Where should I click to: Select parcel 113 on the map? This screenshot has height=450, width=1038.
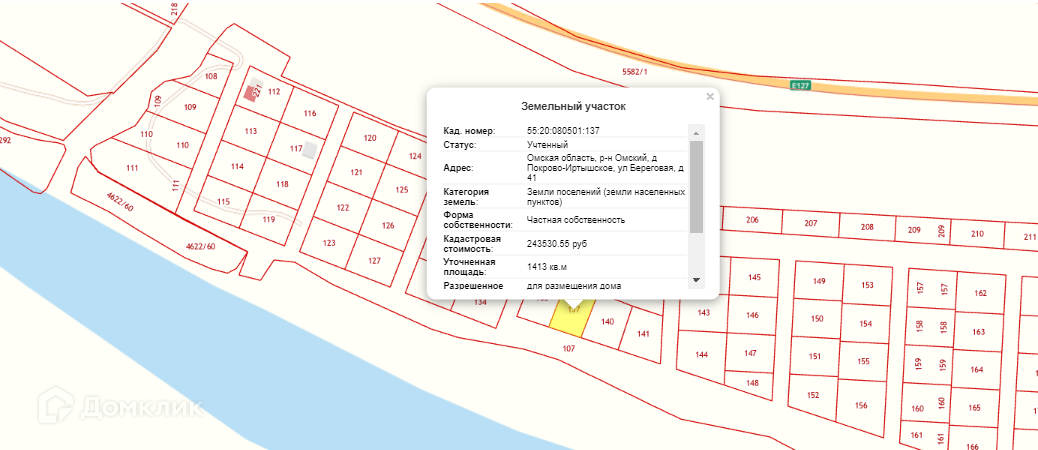(250, 131)
